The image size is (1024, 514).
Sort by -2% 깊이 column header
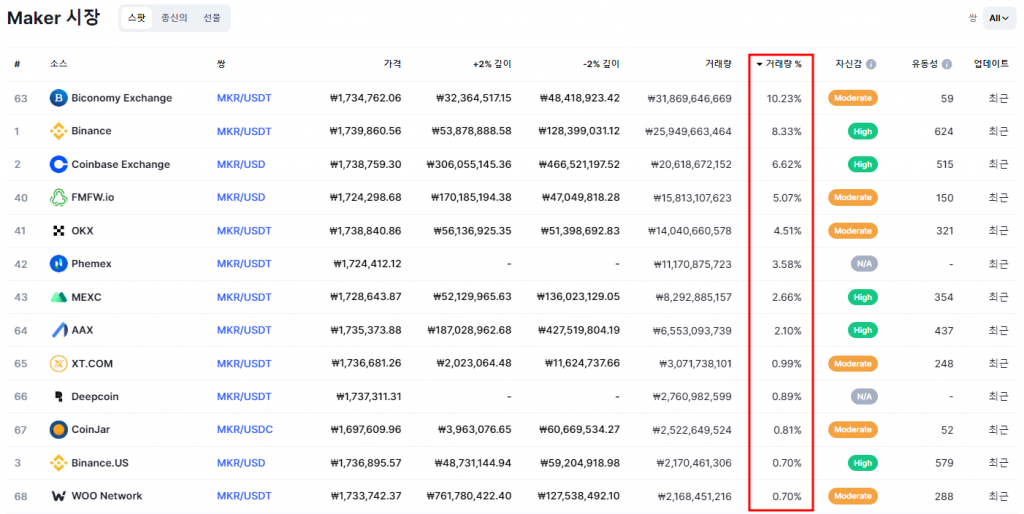(601, 64)
